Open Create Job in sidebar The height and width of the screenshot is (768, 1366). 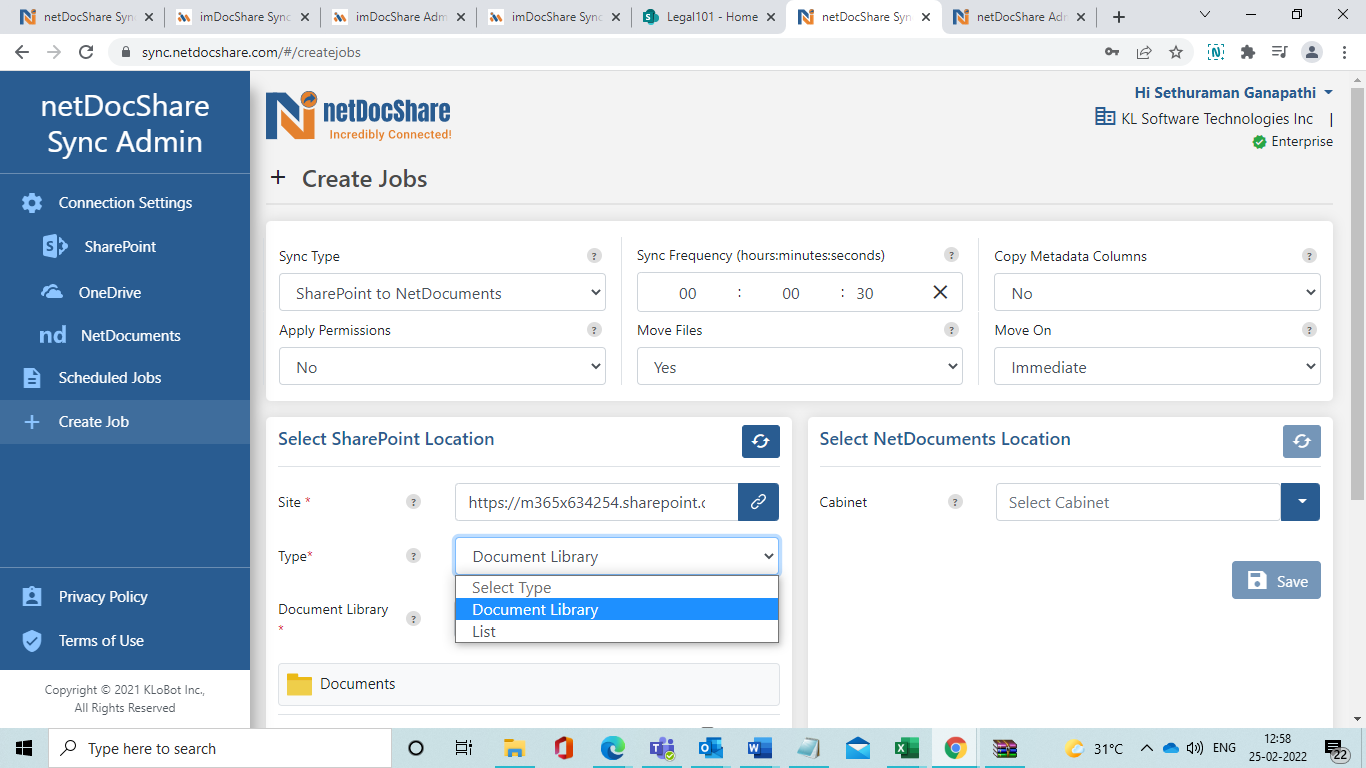pyautogui.click(x=125, y=422)
